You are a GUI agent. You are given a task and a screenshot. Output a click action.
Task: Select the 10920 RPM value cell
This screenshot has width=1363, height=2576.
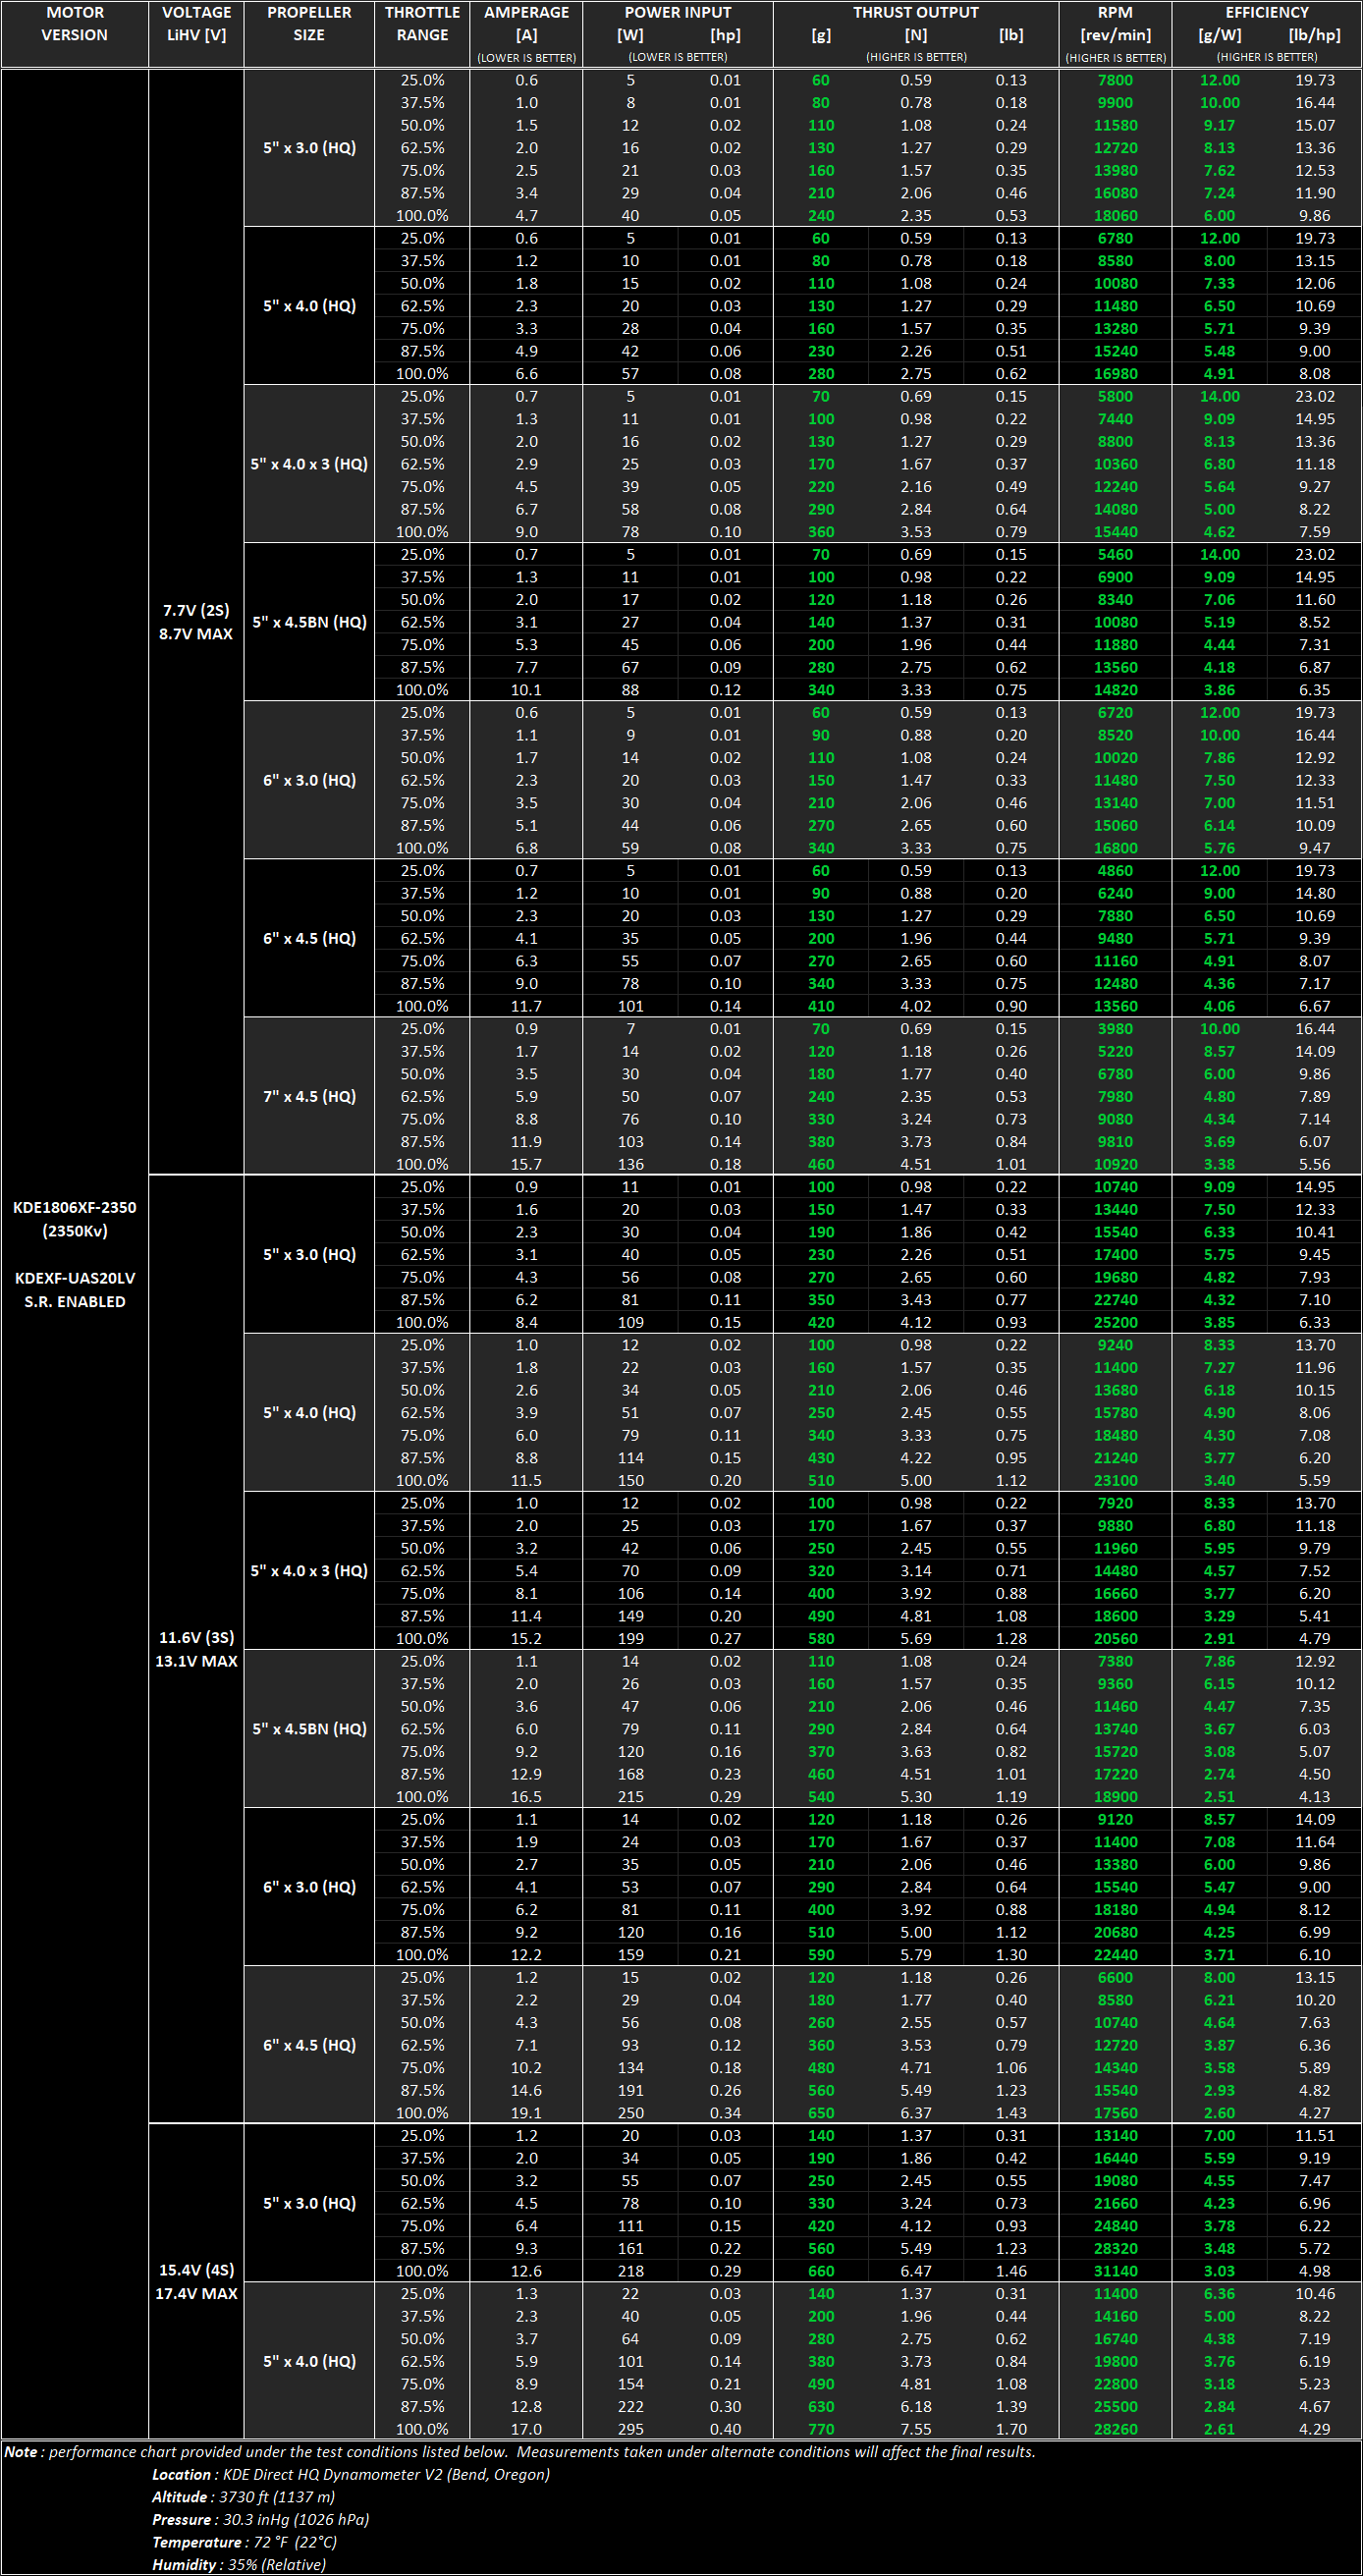[x=1115, y=1164]
